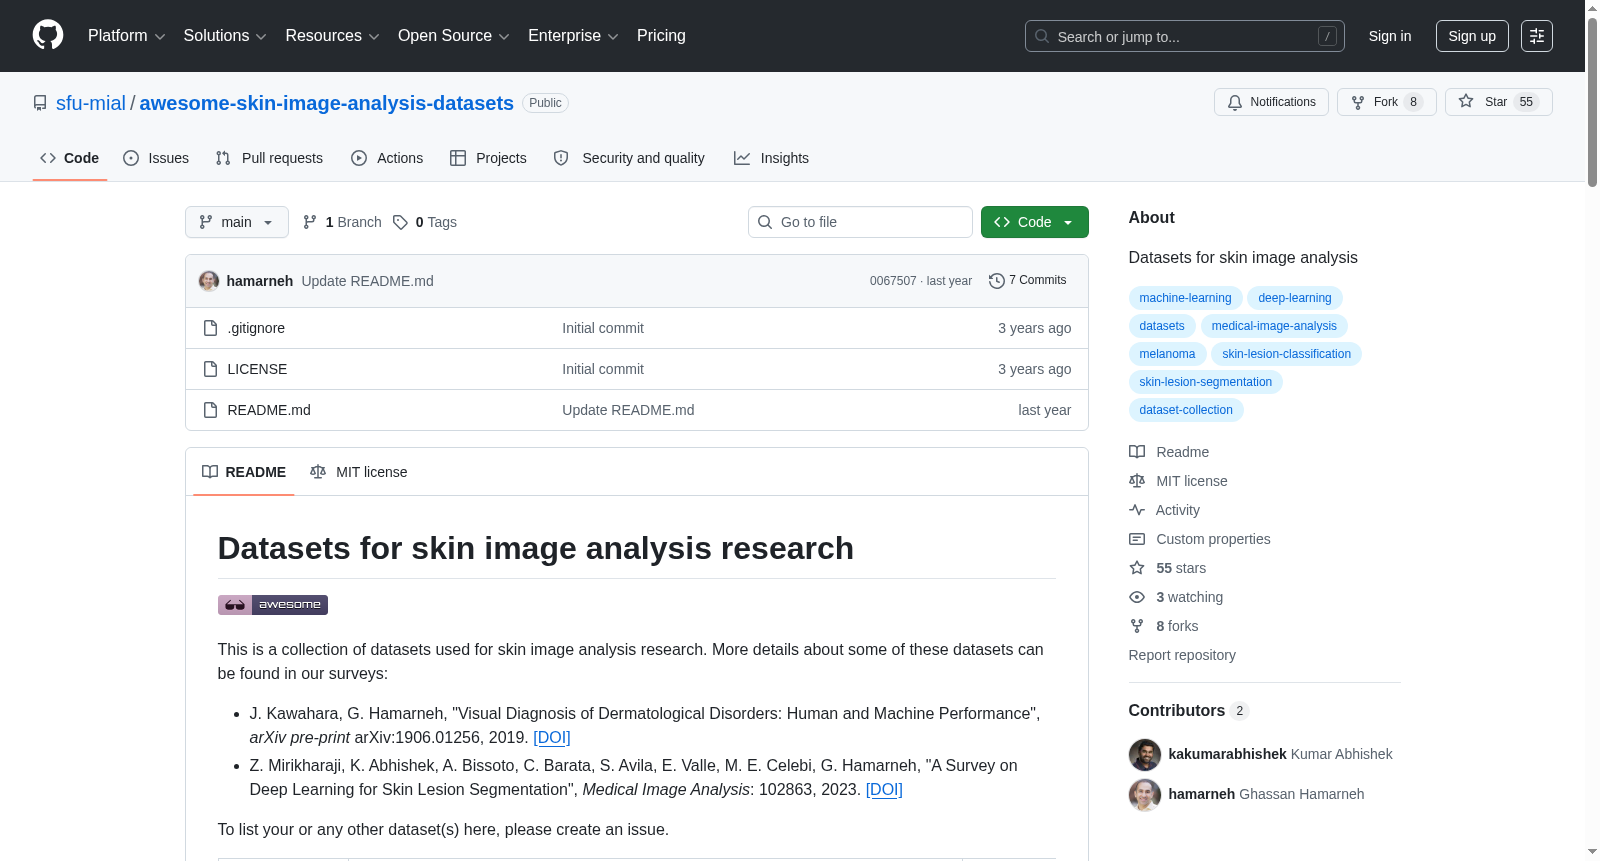Screen dimensions: 1600x861
Task: Switch to the Insights tab
Action: [x=771, y=158]
